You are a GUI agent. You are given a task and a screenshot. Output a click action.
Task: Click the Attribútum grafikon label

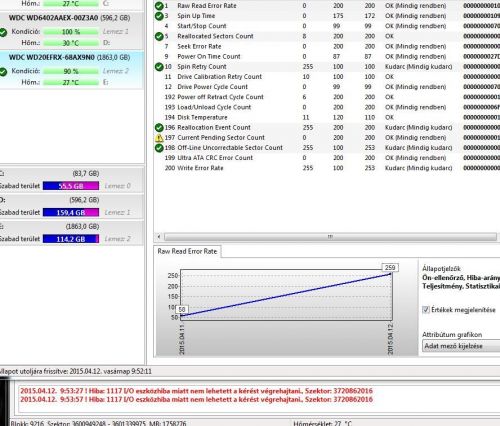tap(452, 335)
